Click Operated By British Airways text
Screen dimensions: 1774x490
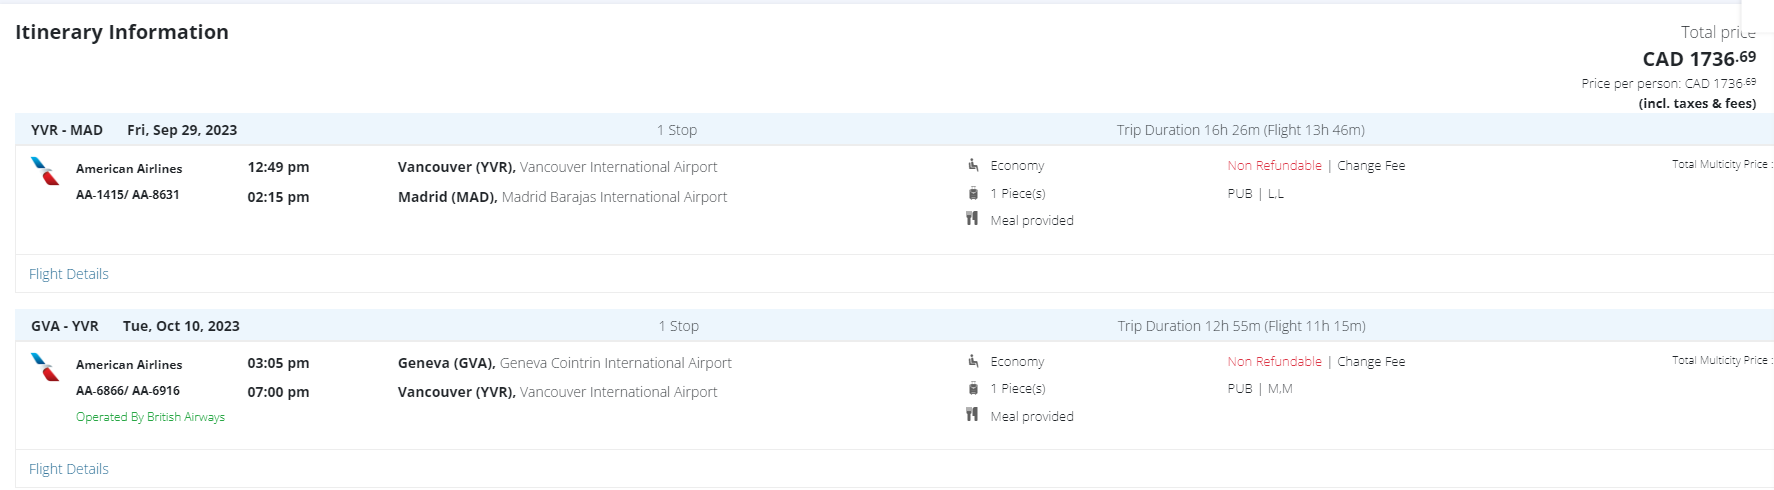(150, 417)
